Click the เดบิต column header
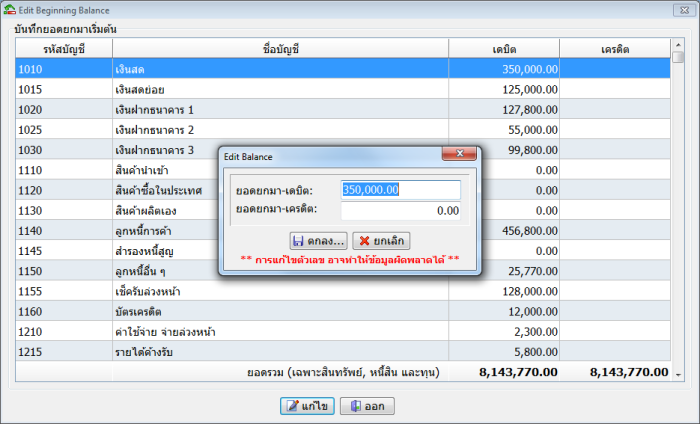 pyautogui.click(x=504, y=49)
